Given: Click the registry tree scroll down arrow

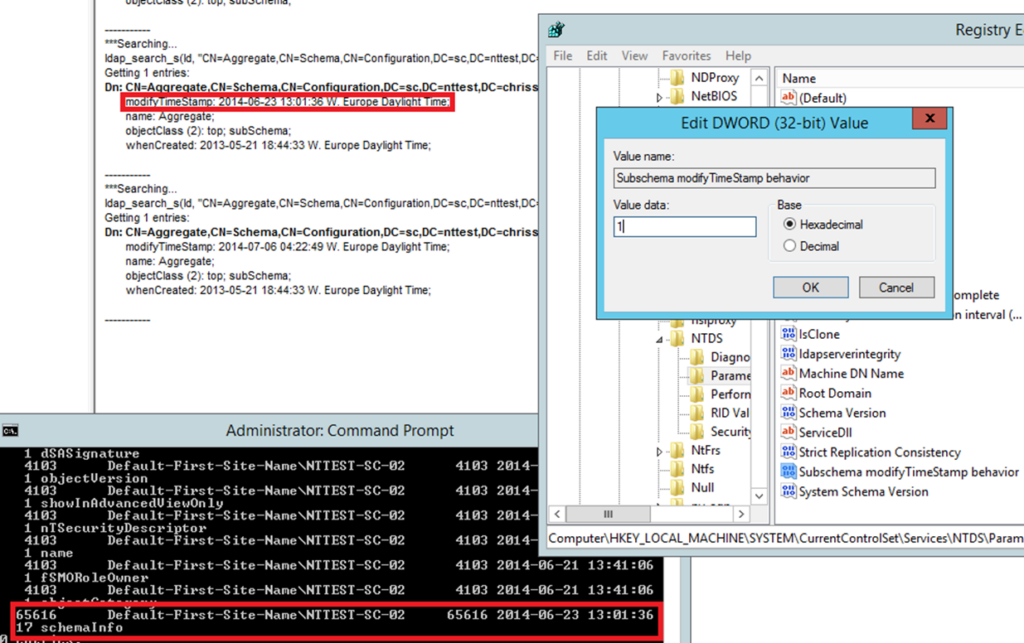Looking at the screenshot, I should click(x=759, y=496).
